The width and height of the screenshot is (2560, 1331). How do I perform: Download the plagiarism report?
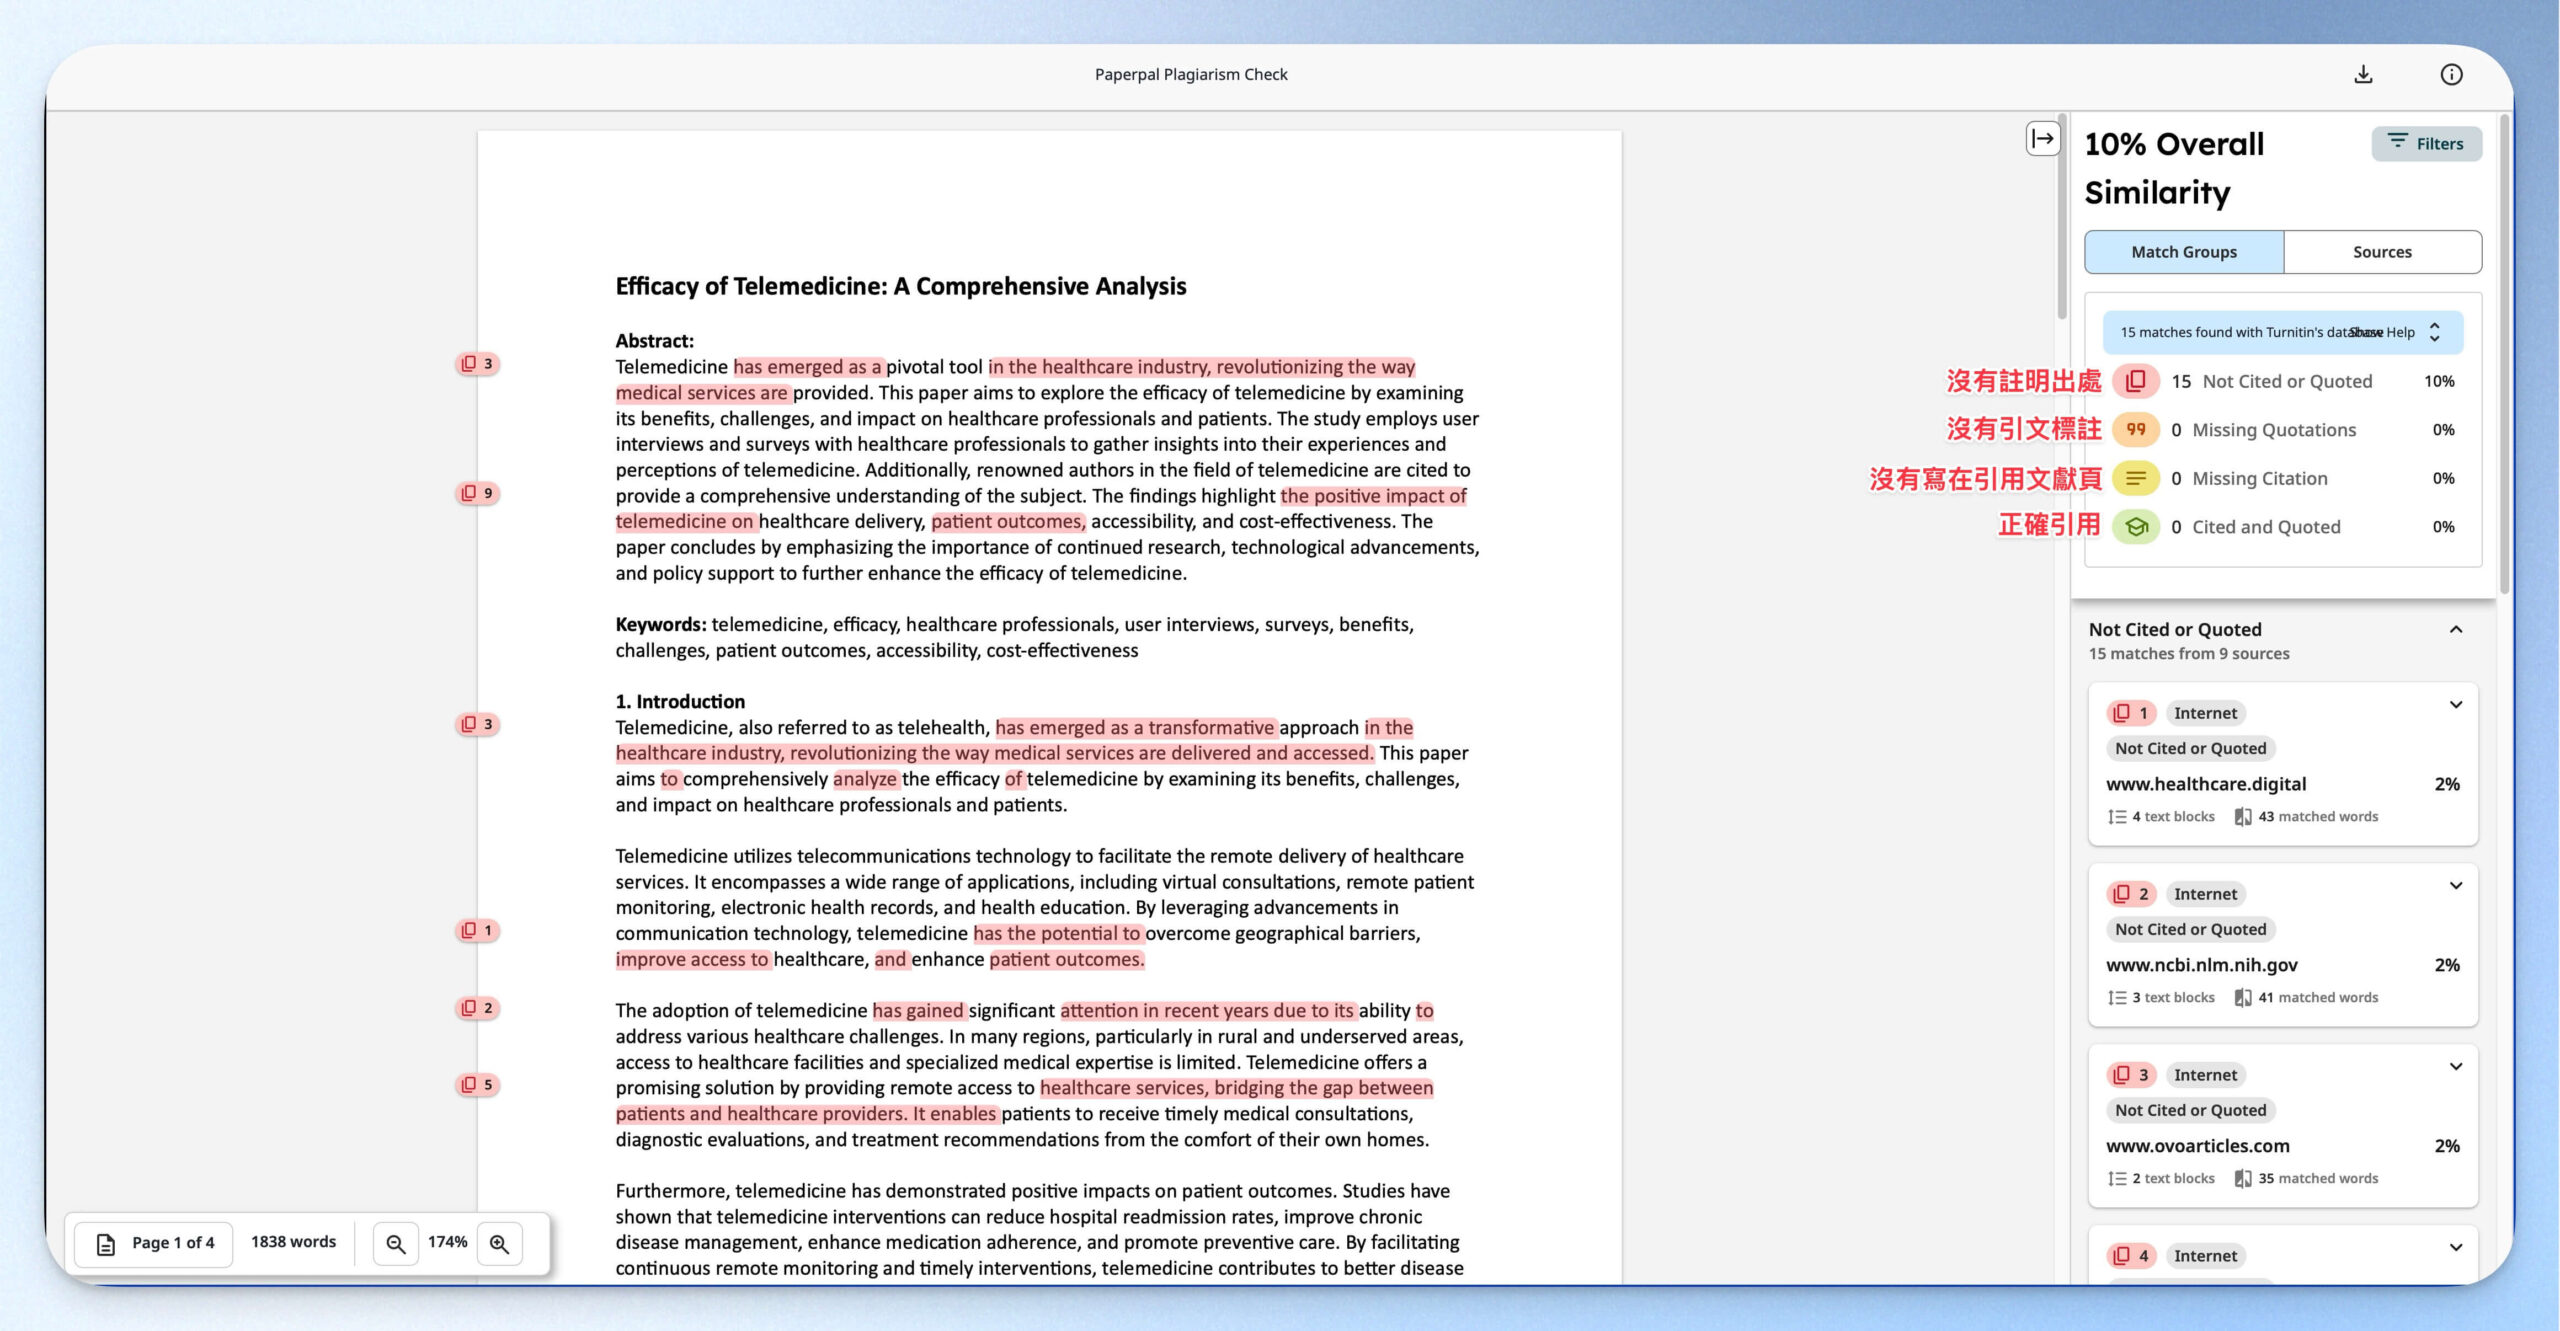(2363, 74)
